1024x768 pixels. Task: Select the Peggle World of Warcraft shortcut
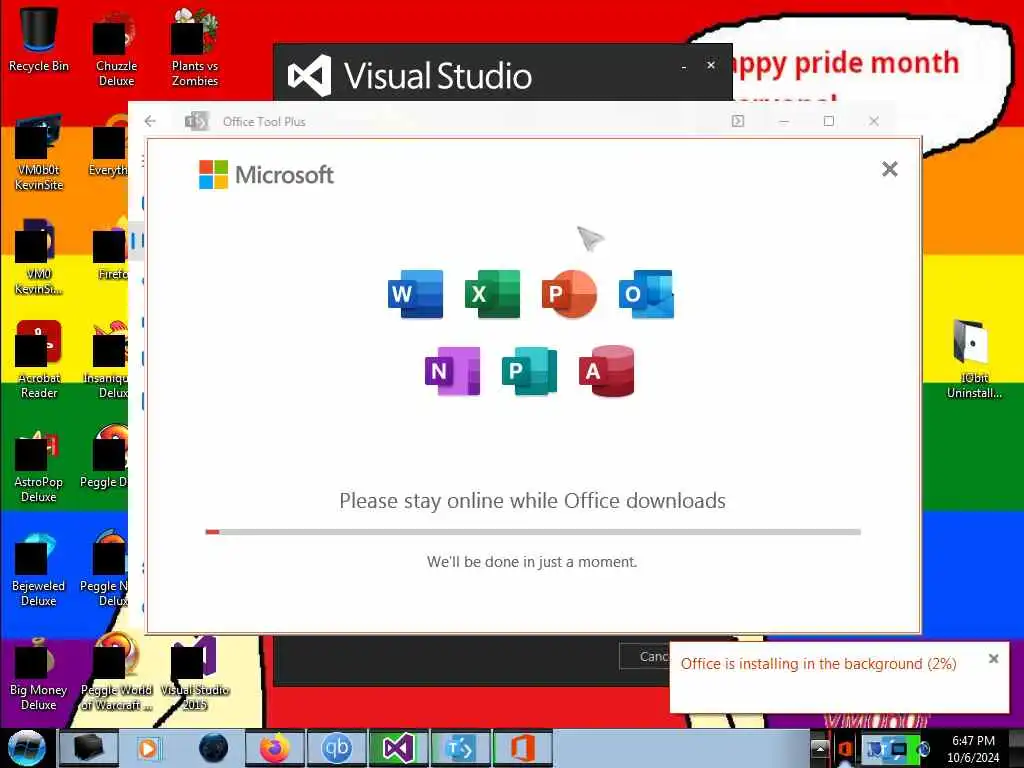pyautogui.click(x=116, y=673)
